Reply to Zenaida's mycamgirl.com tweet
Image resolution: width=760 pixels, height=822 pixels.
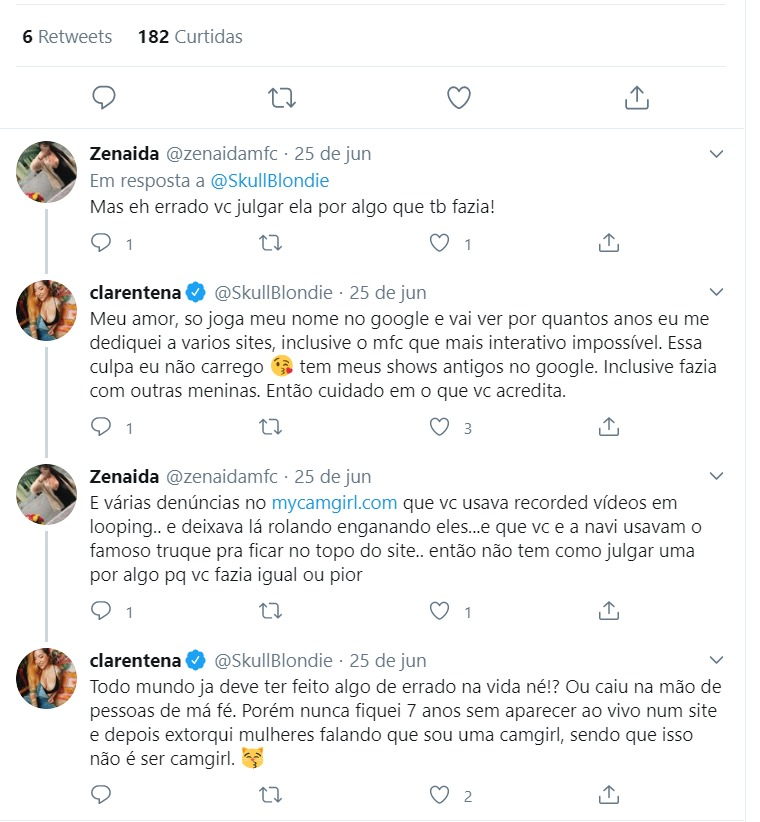101,611
